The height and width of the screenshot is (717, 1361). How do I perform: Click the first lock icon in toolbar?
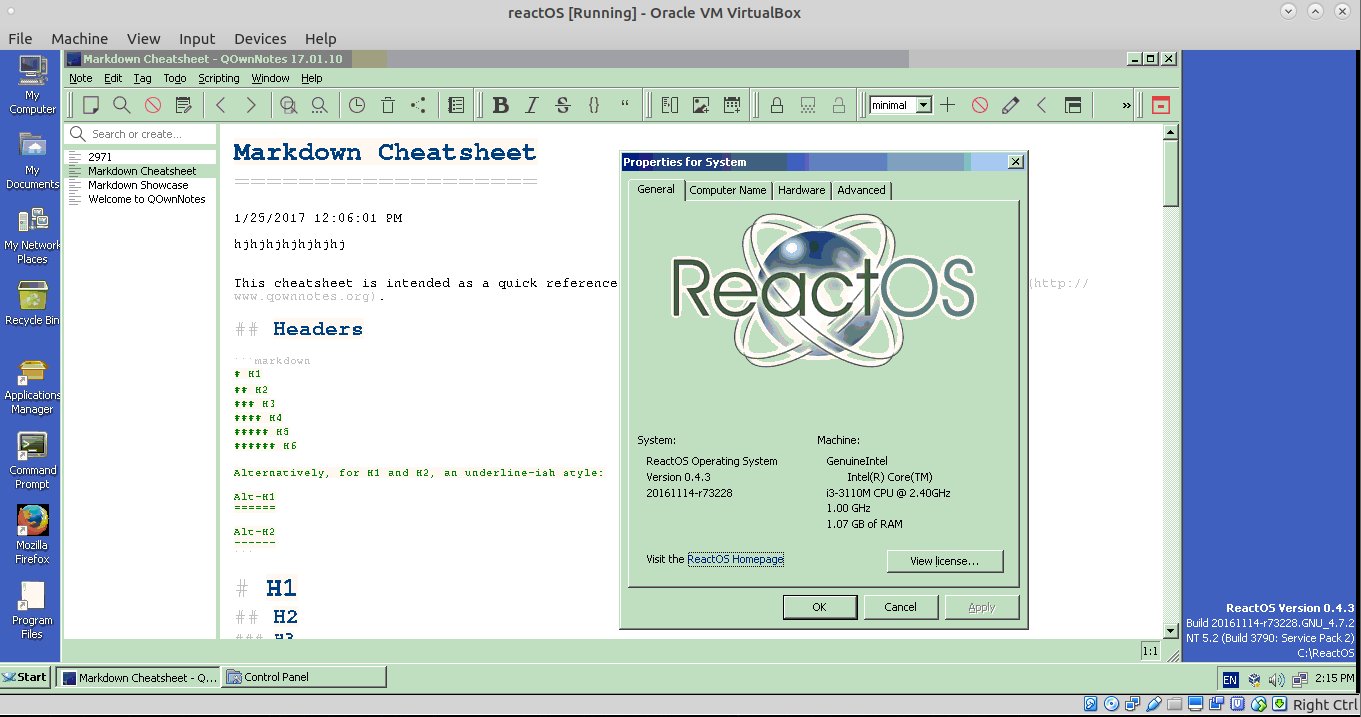point(777,105)
